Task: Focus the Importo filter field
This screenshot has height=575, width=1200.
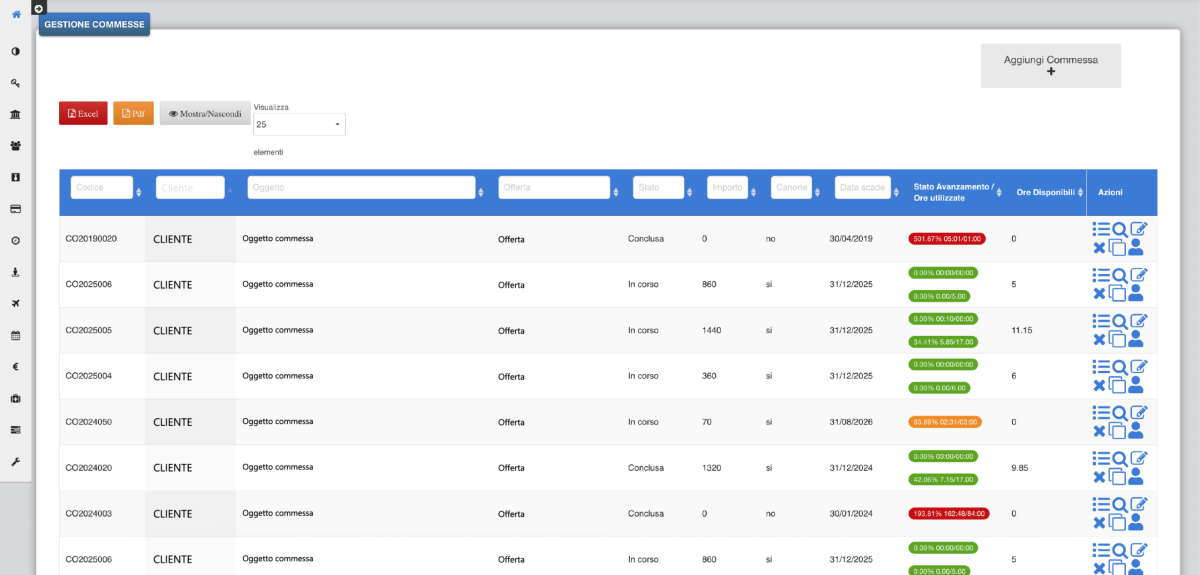Action: tap(727, 188)
